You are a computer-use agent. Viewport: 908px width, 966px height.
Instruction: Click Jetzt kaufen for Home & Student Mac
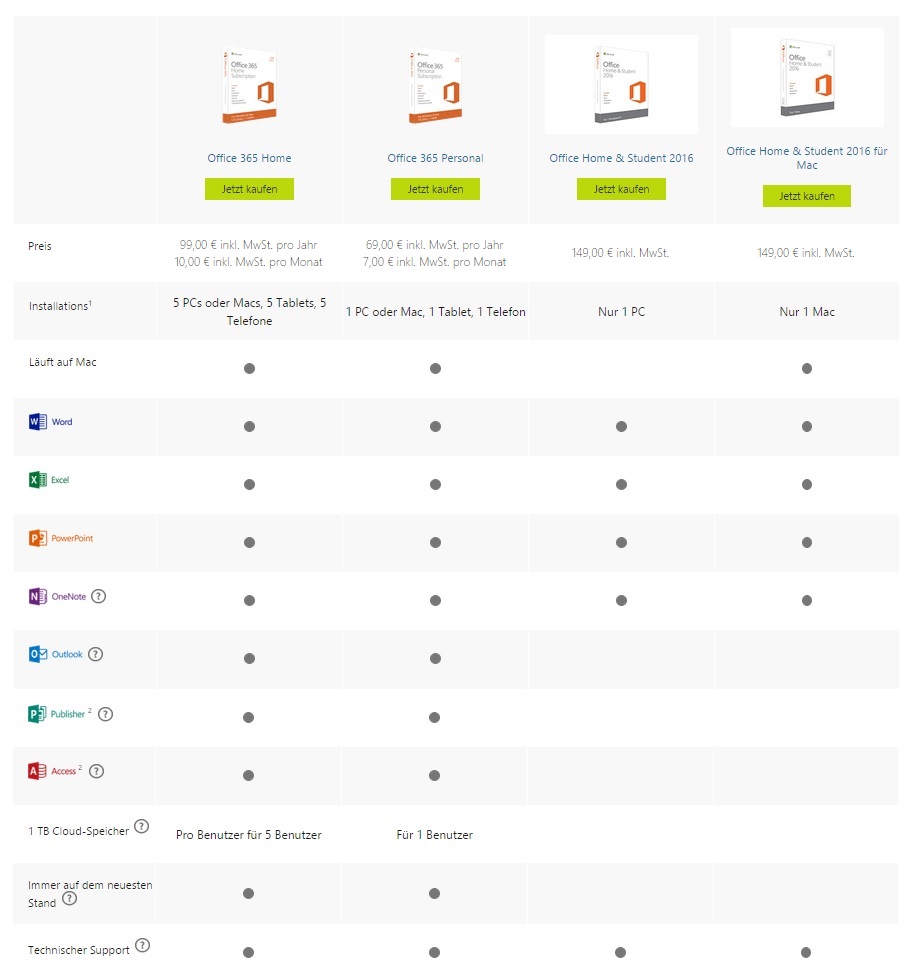807,196
